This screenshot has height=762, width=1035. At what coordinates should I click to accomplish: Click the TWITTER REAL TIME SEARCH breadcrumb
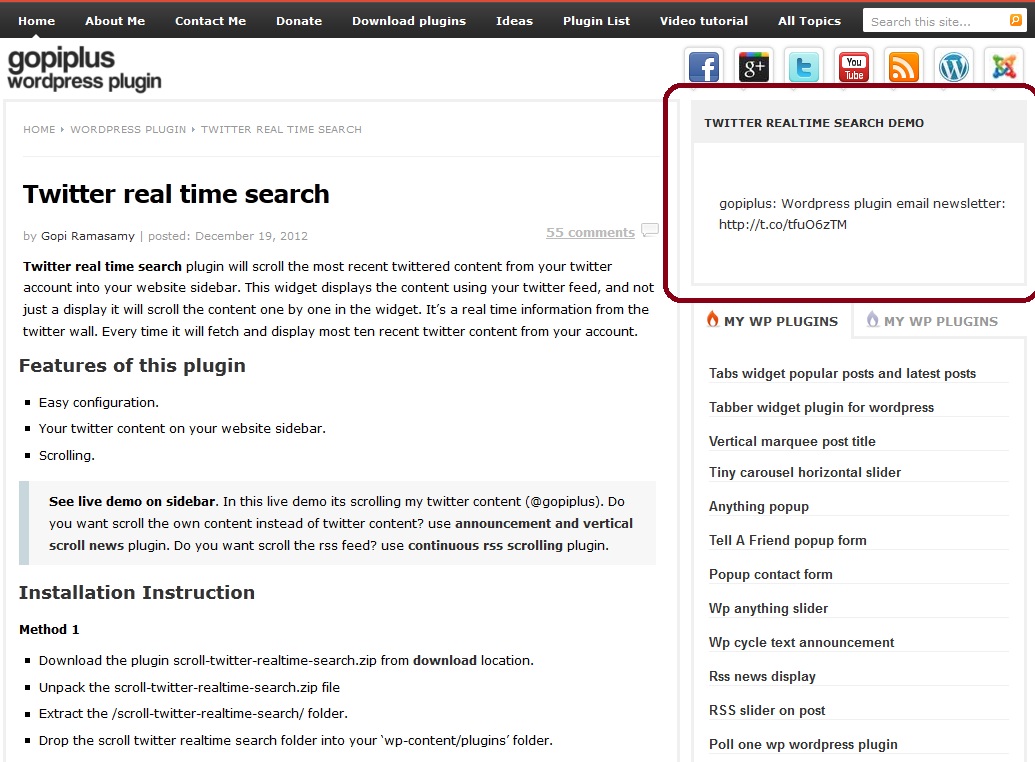pos(281,129)
